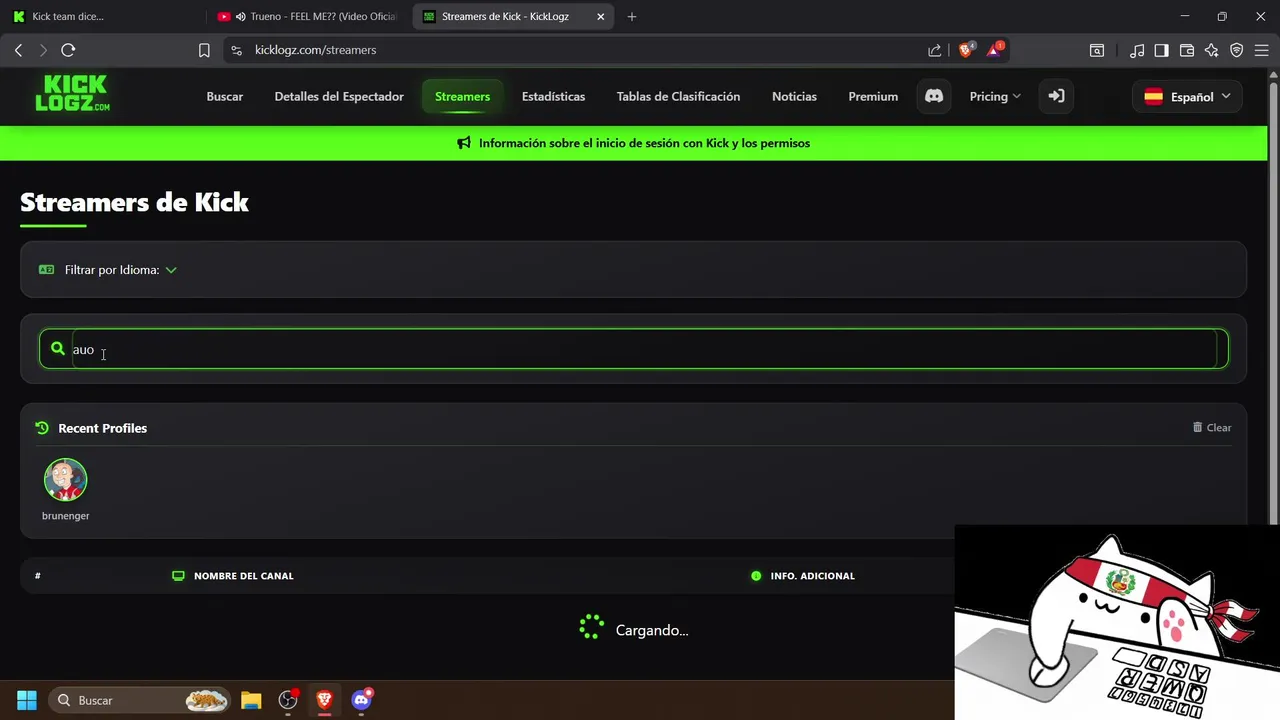Screen dimensions: 1280x720
Task: Click the tab search icon in the toolbar
Action: (x=1097, y=50)
